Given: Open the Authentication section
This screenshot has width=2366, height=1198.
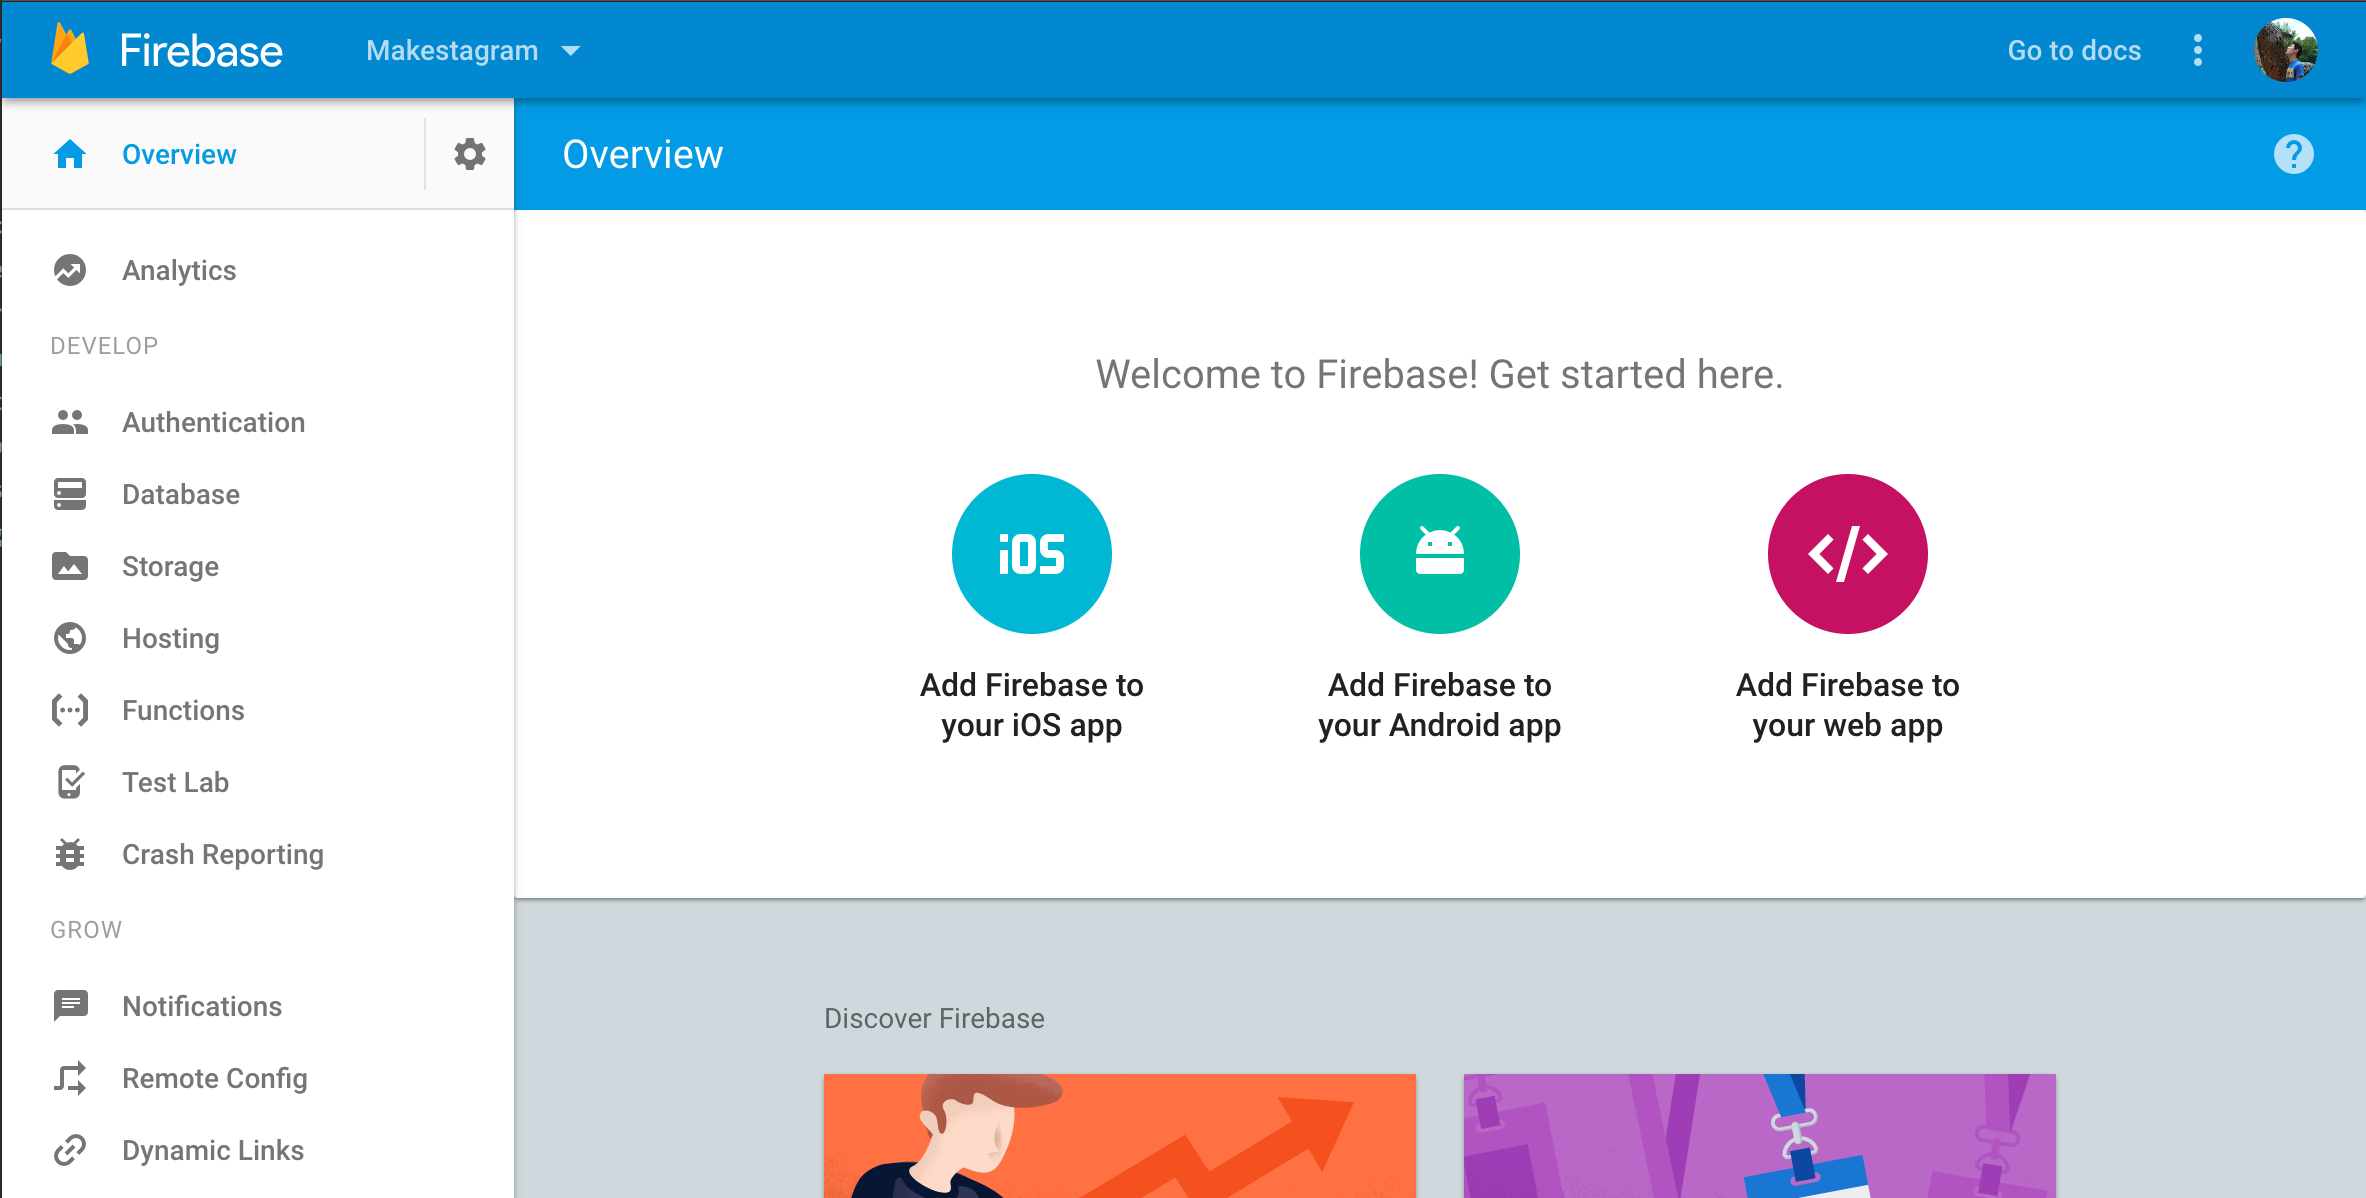Looking at the screenshot, I should 213,422.
